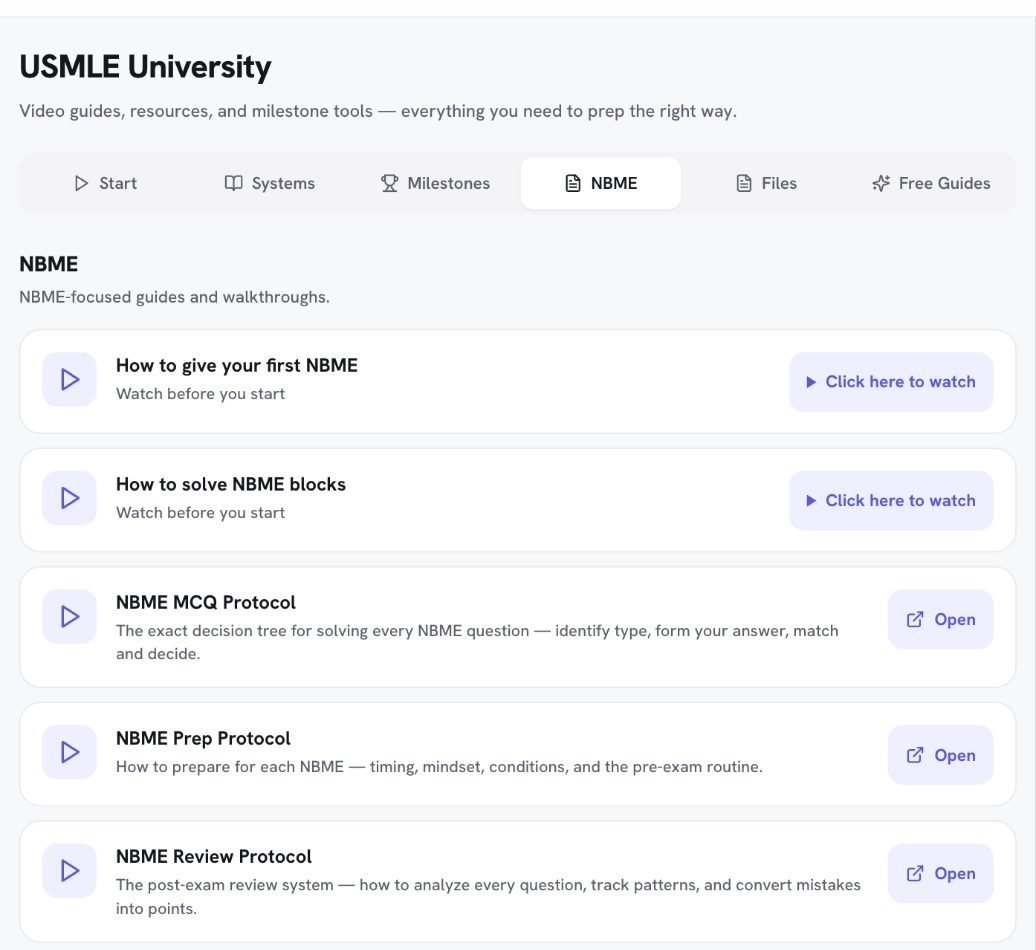
Task: Open the Files tab
Action: click(766, 183)
